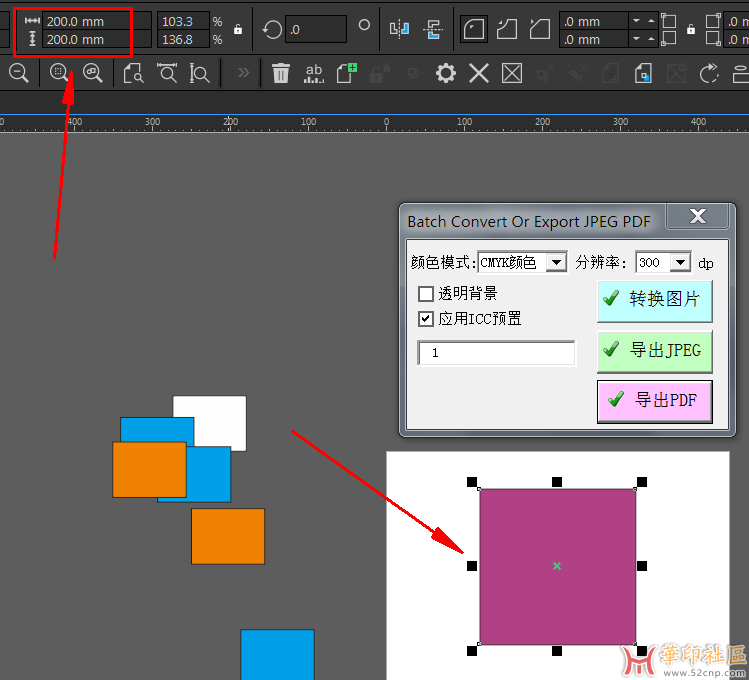The image size is (749, 680).
Task: Enable the 透明背景 checkbox
Action: pyautogui.click(x=426, y=293)
